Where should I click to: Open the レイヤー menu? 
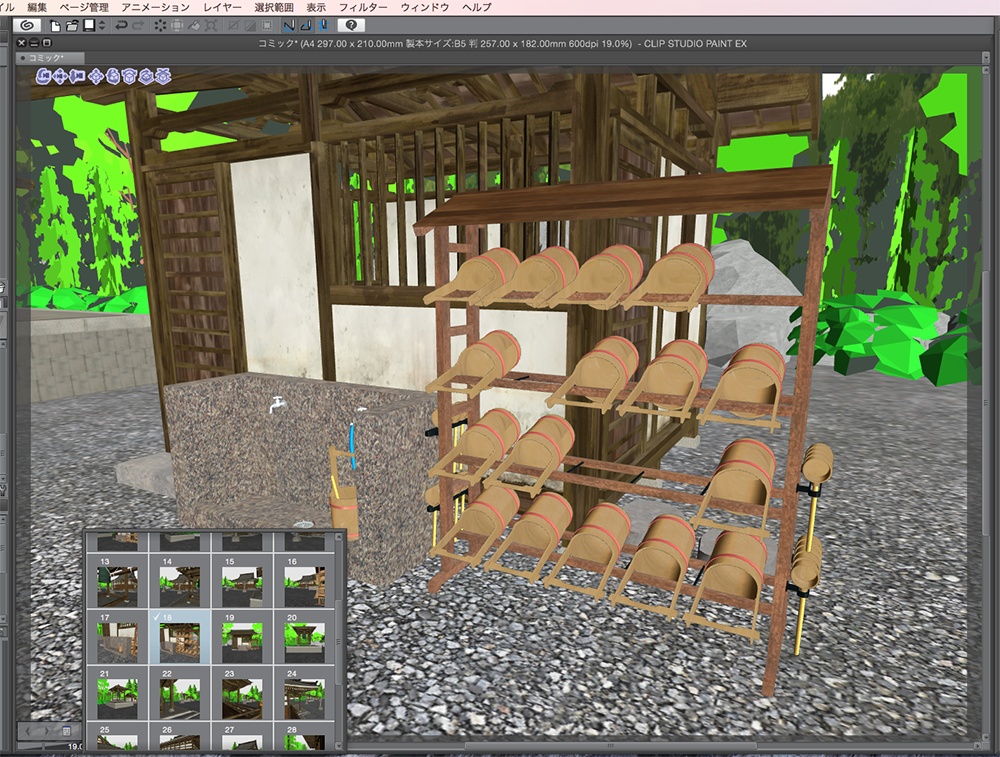click(222, 7)
